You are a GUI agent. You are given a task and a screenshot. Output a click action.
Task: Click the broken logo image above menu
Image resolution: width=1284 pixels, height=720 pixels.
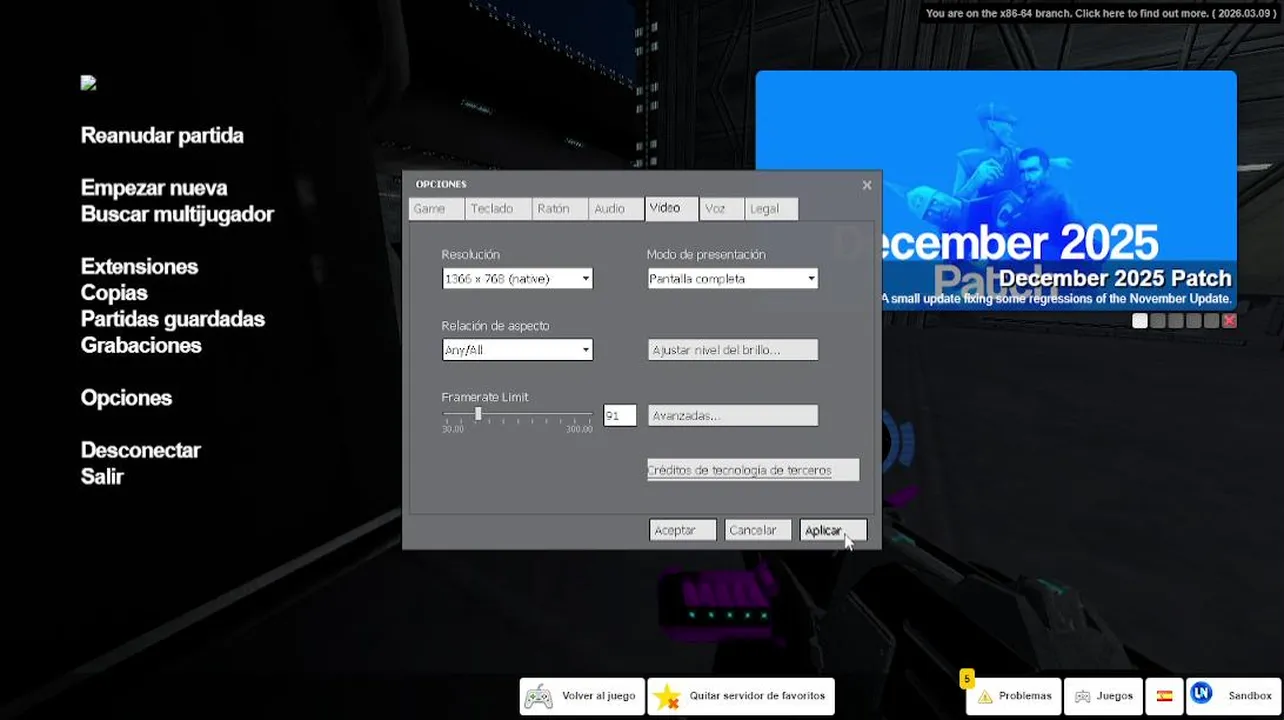(x=88, y=84)
